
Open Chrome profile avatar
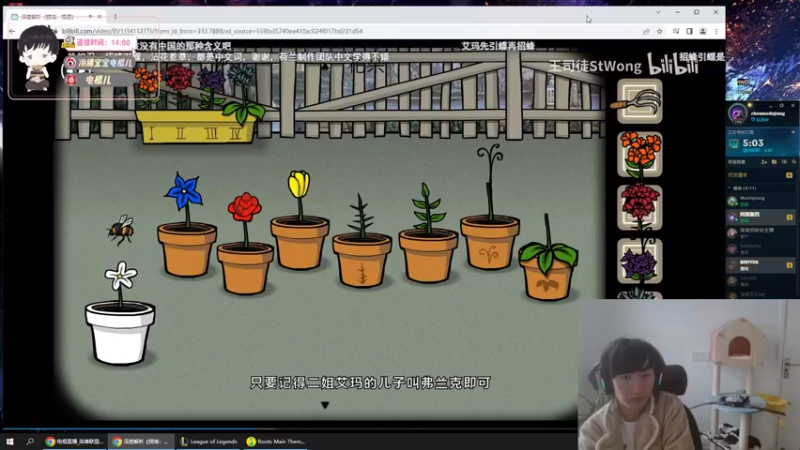point(703,31)
